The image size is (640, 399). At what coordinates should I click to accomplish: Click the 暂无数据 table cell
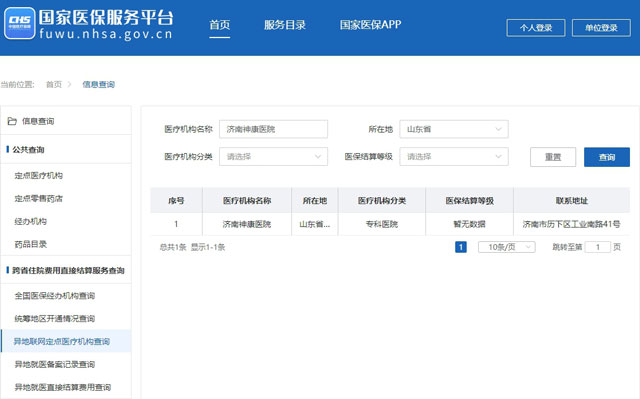(469, 224)
